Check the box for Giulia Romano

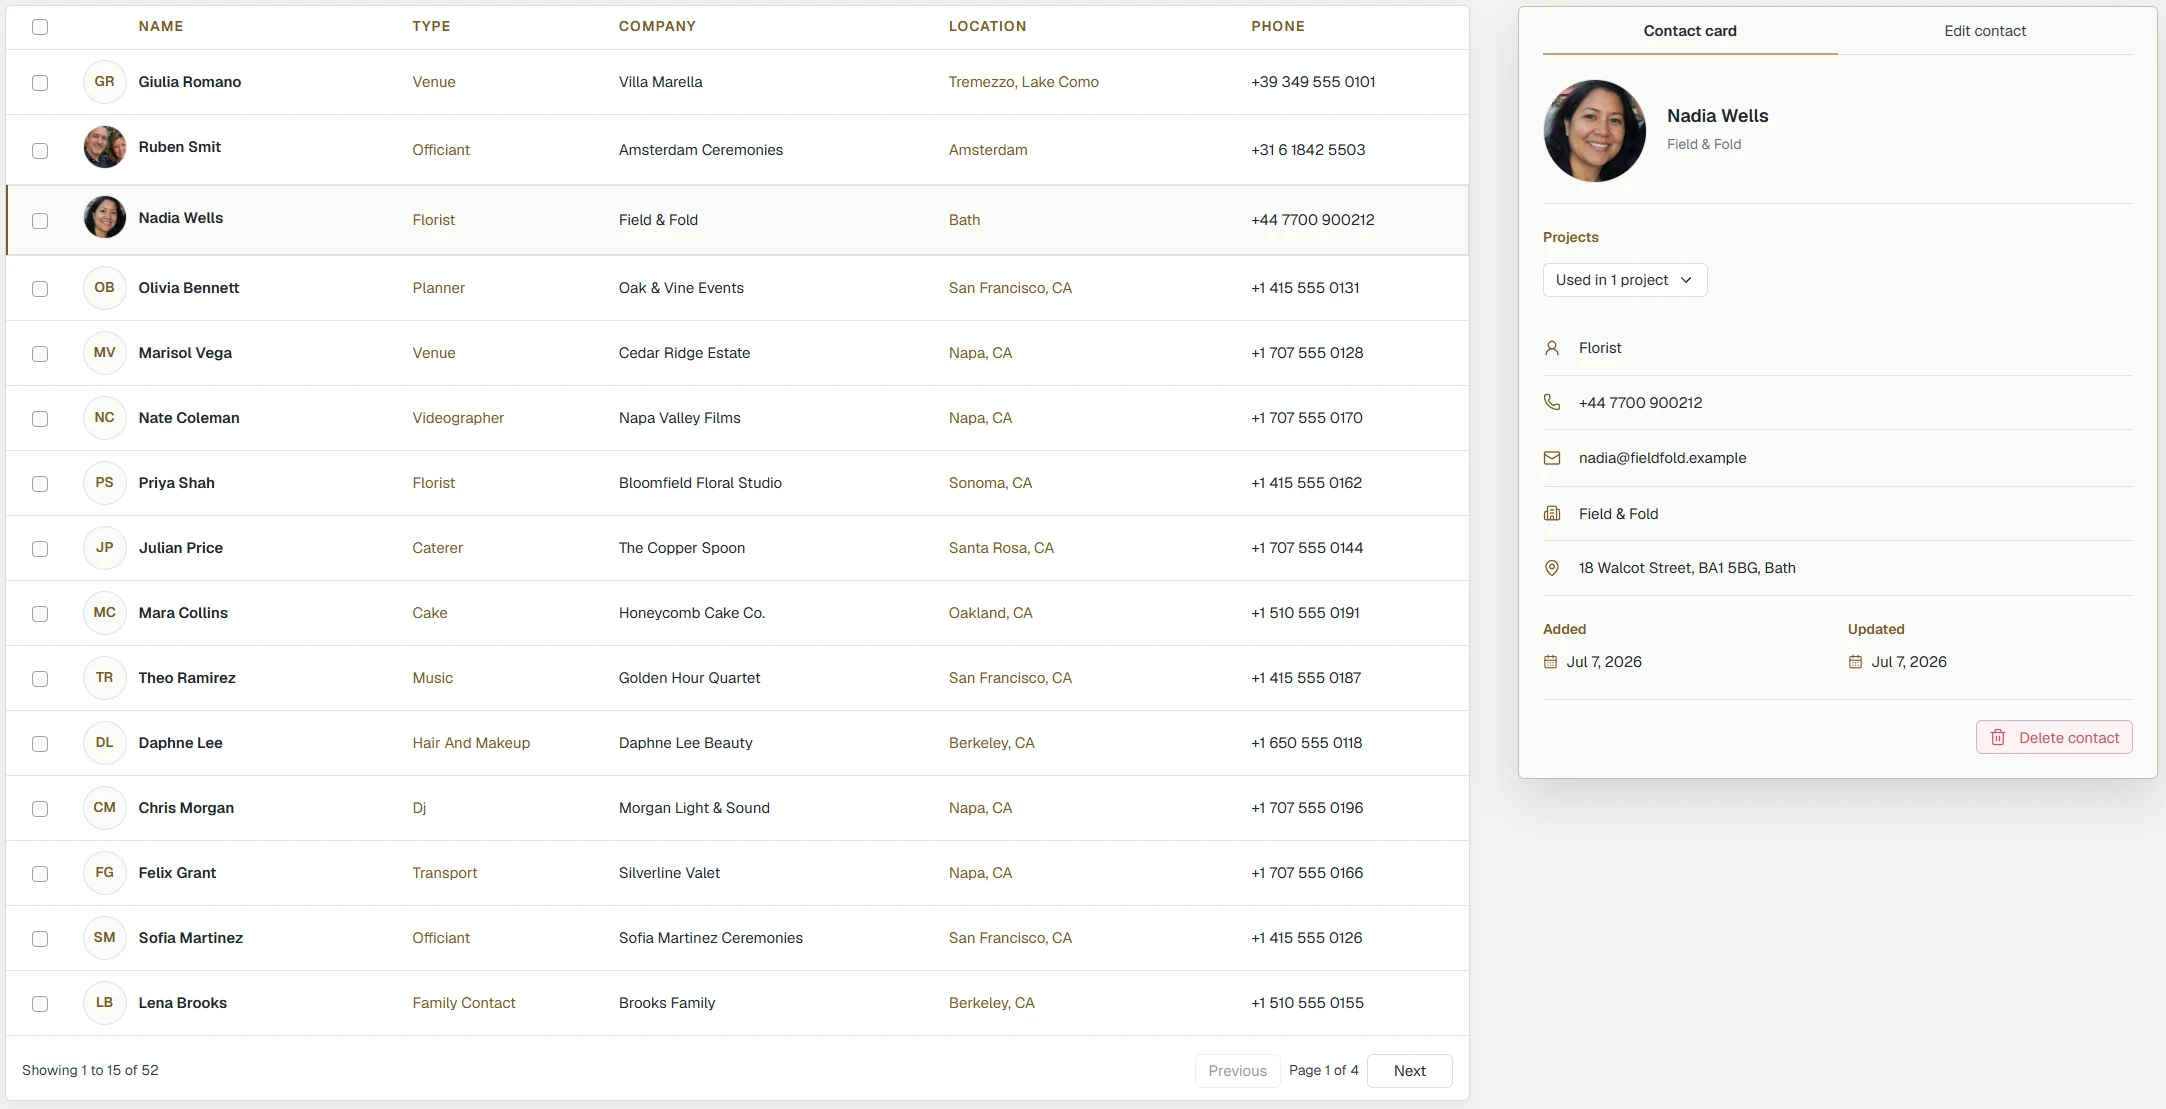(40, 83)
